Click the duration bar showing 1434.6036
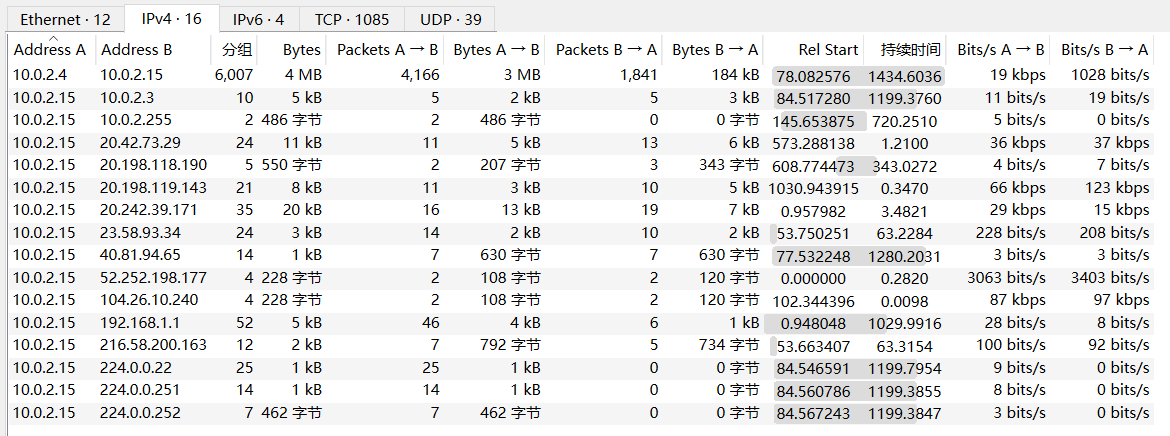Viewport: 1170px width, 436px height. pyautogui.click(x=905, y=76)
